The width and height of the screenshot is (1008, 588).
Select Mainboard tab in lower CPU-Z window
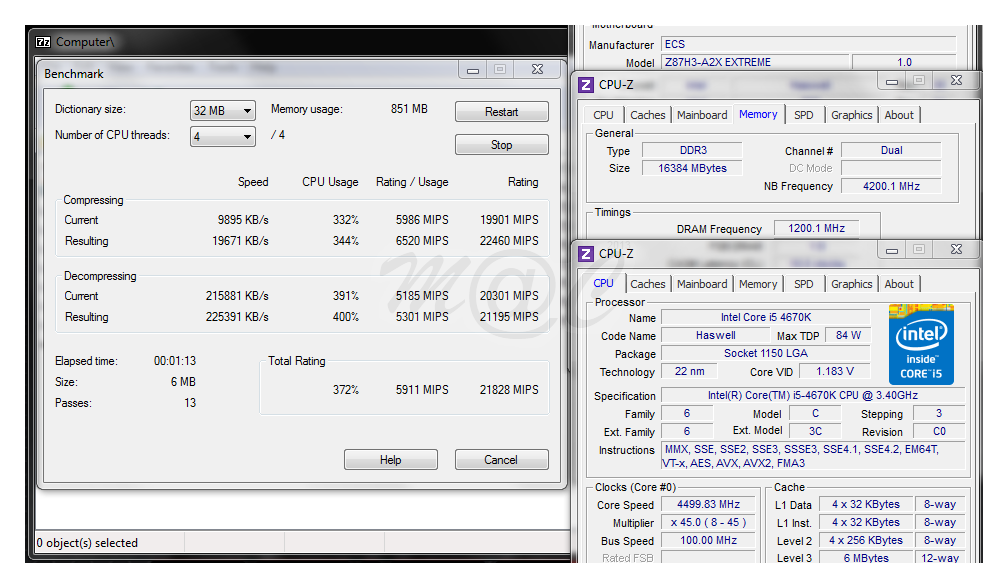702,284
